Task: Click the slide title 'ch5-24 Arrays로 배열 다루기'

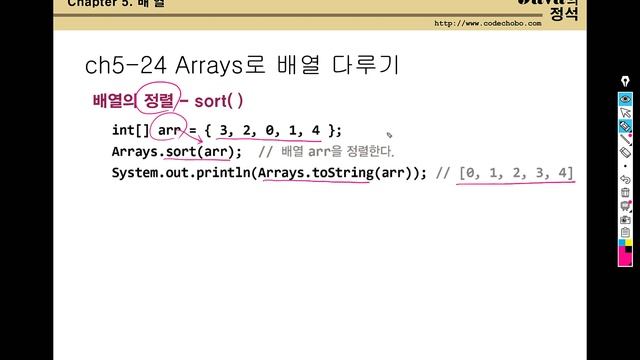Action: pyautogui.click(x=242, y=65)
